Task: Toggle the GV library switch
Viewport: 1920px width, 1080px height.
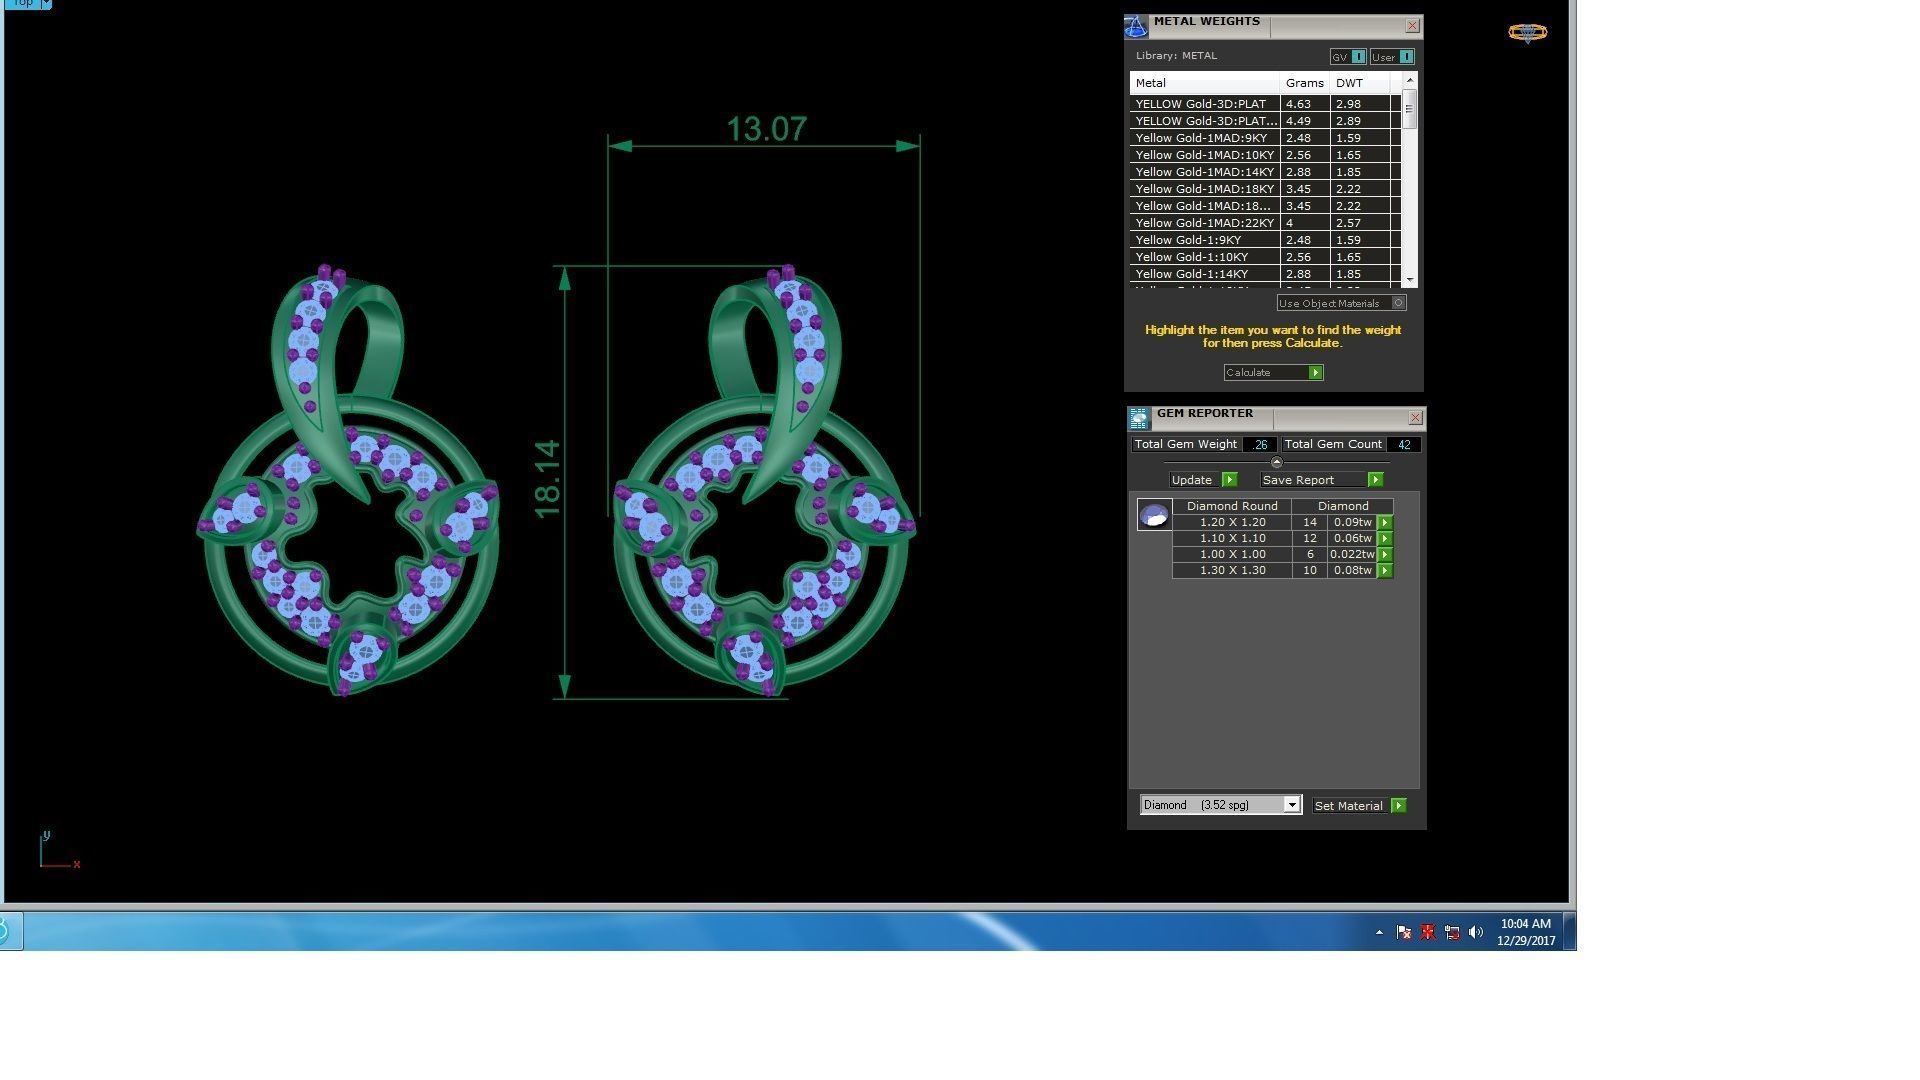Action: coord(1358,57)
